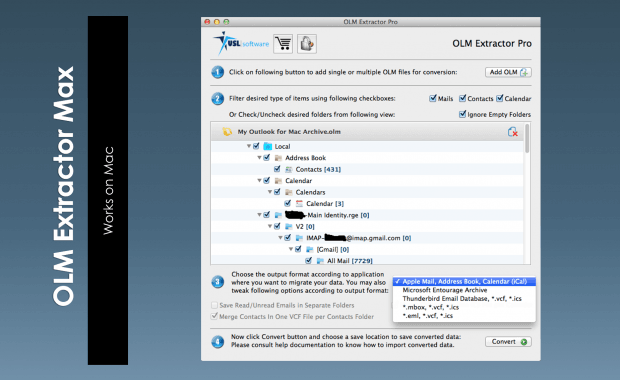Uncheck the Calendars subfolder checkbox
This screenshot has height=380, width=620.
click(x=277, y=192)
